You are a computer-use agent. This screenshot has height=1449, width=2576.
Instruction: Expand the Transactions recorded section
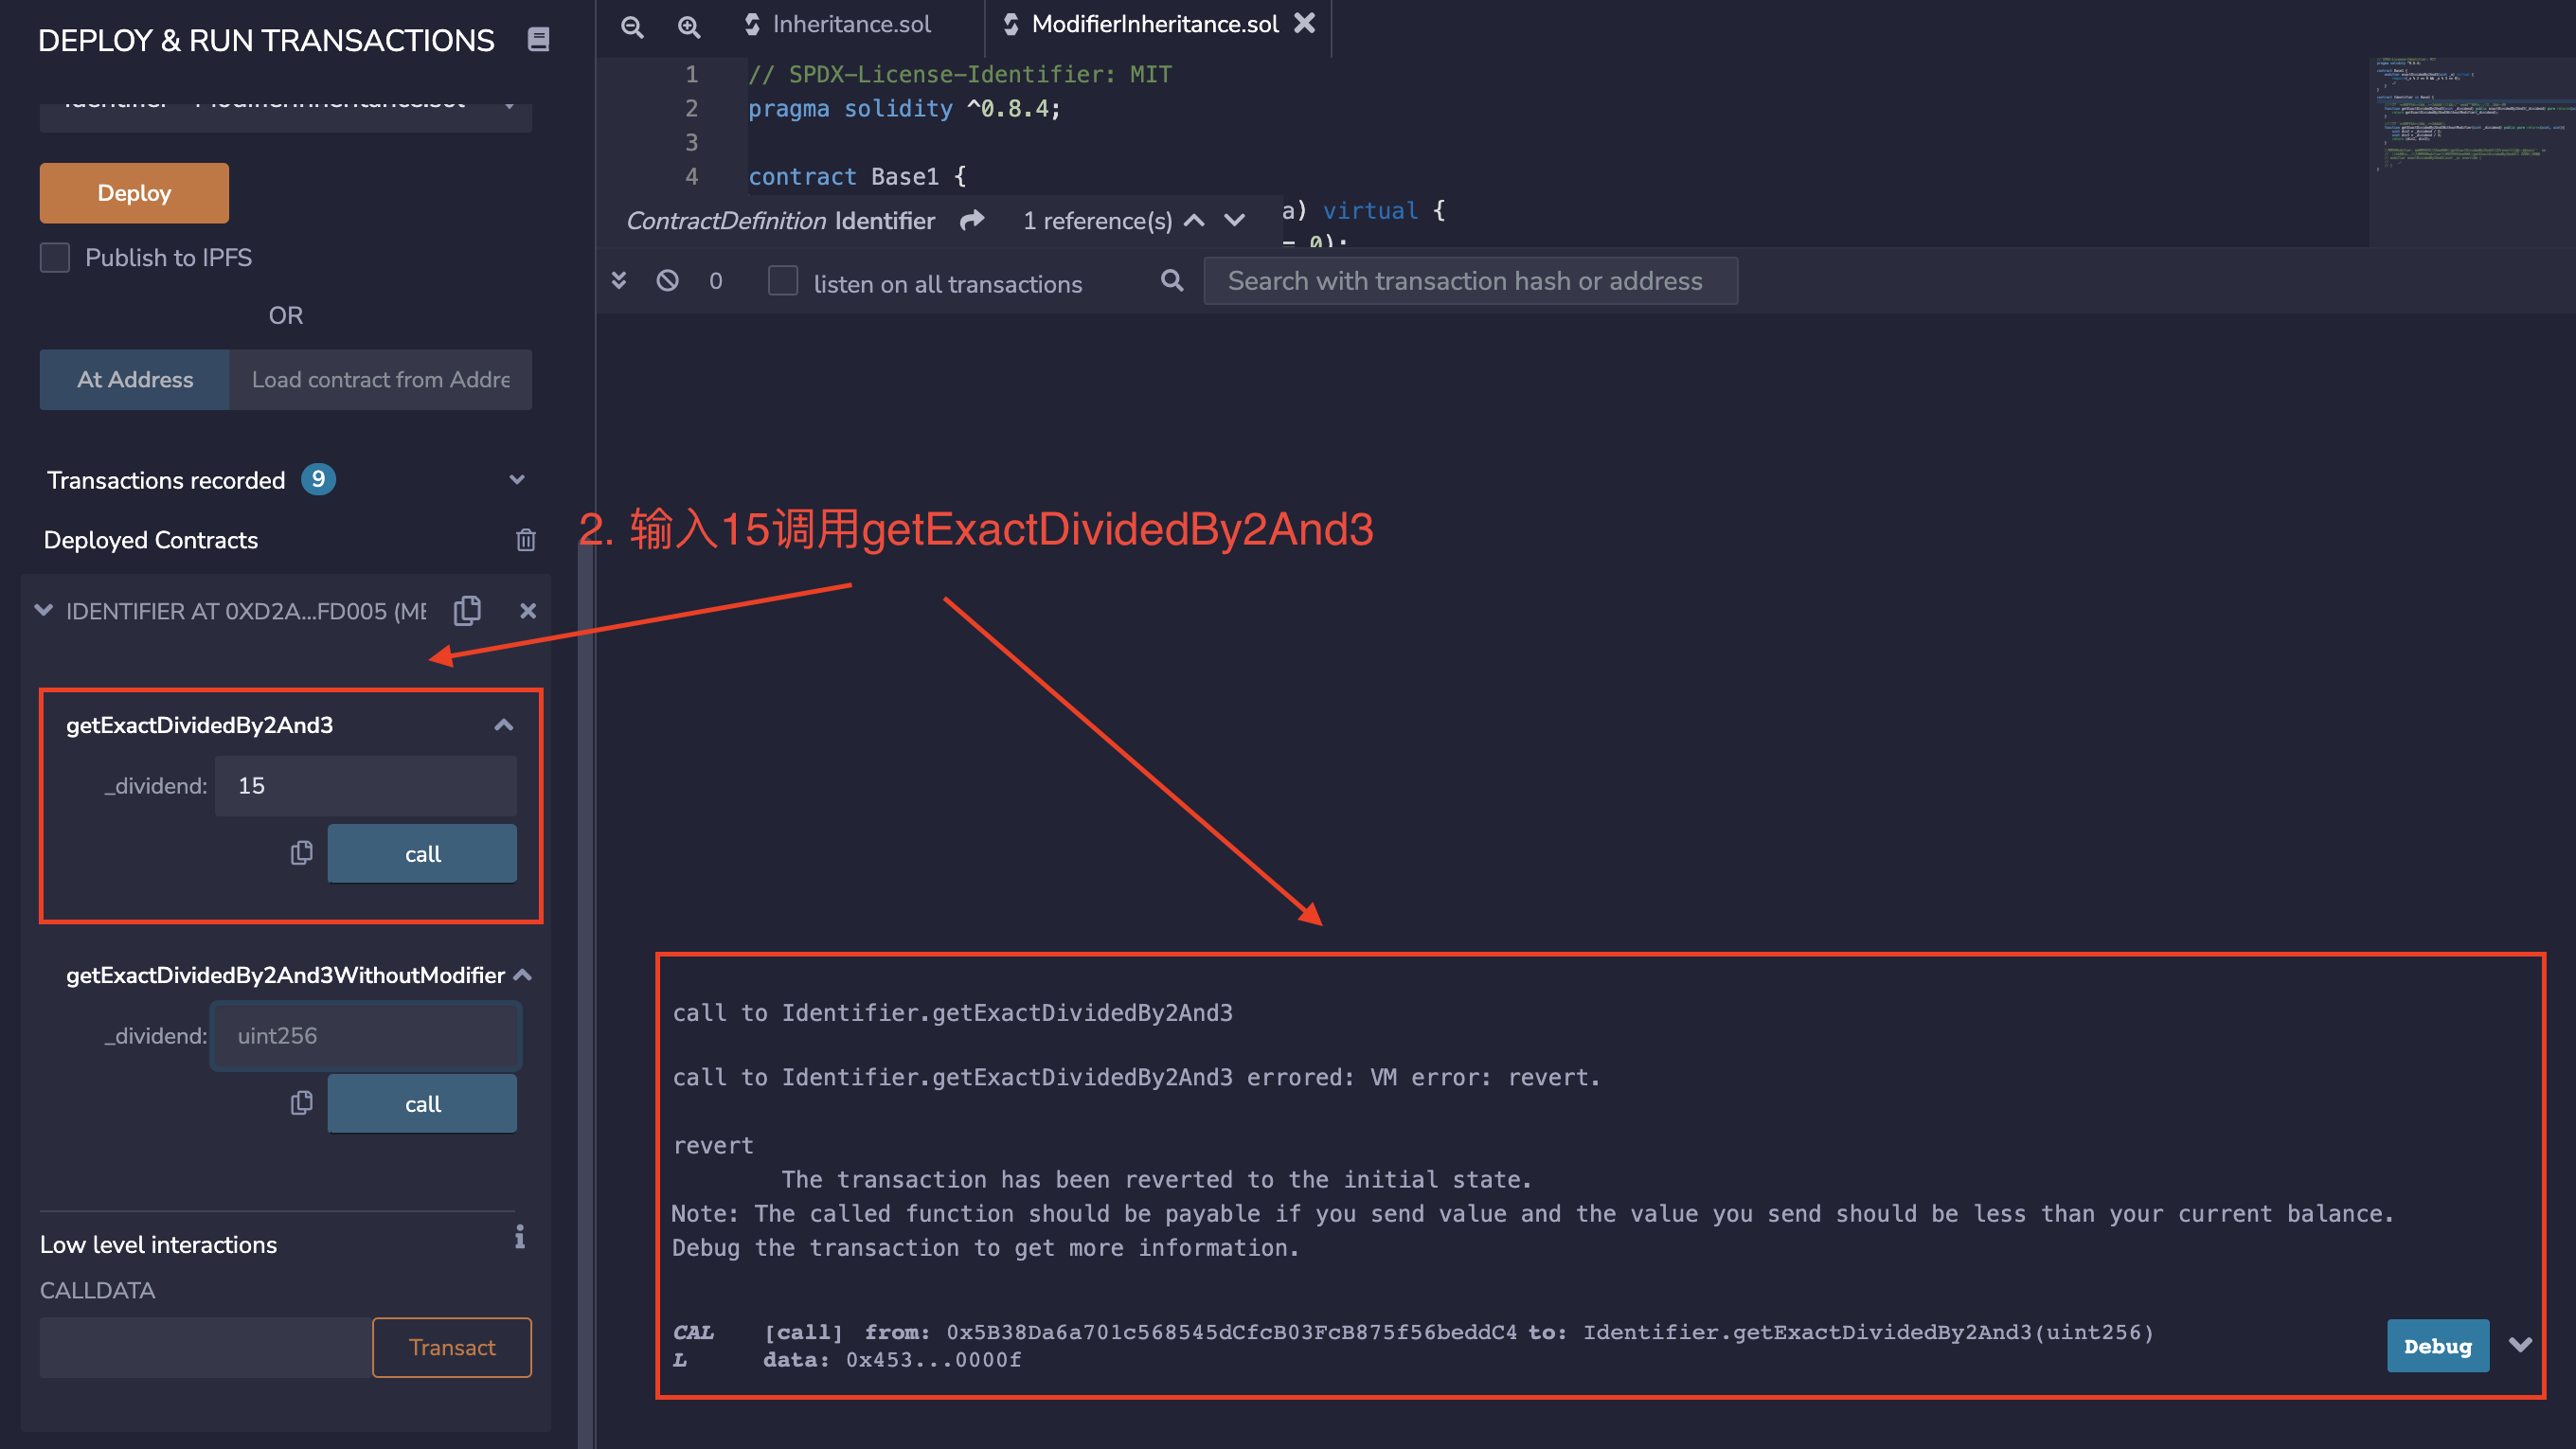(516, 480)
